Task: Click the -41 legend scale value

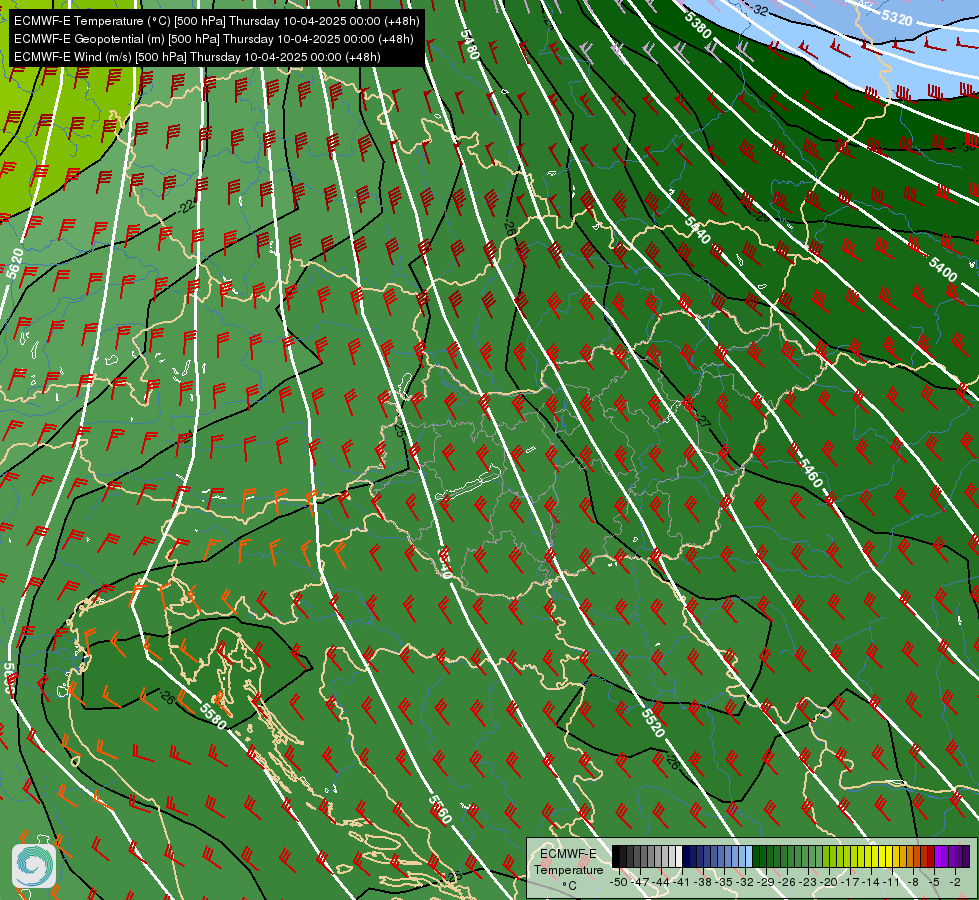Action: [x=682, y=882]
